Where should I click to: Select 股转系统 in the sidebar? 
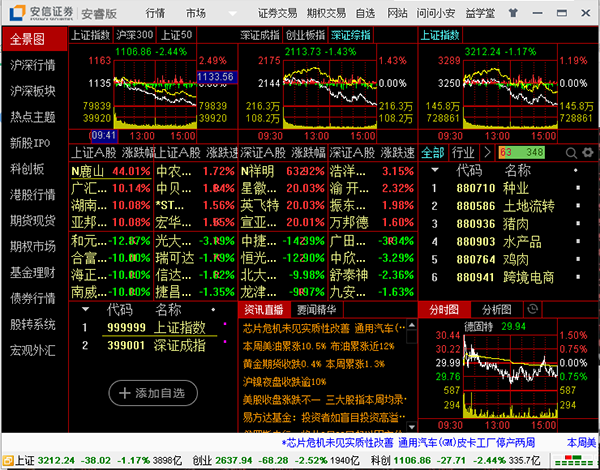33,325
